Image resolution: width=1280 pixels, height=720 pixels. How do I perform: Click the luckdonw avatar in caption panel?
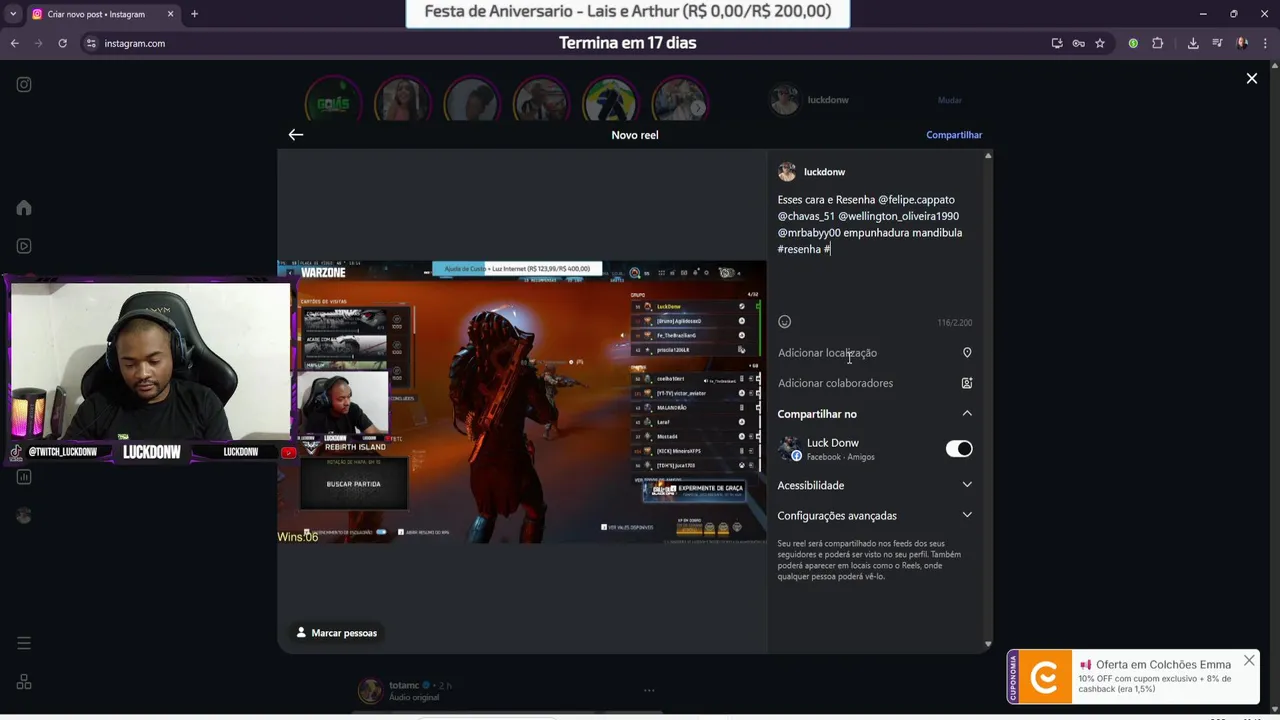coord(787,172)
